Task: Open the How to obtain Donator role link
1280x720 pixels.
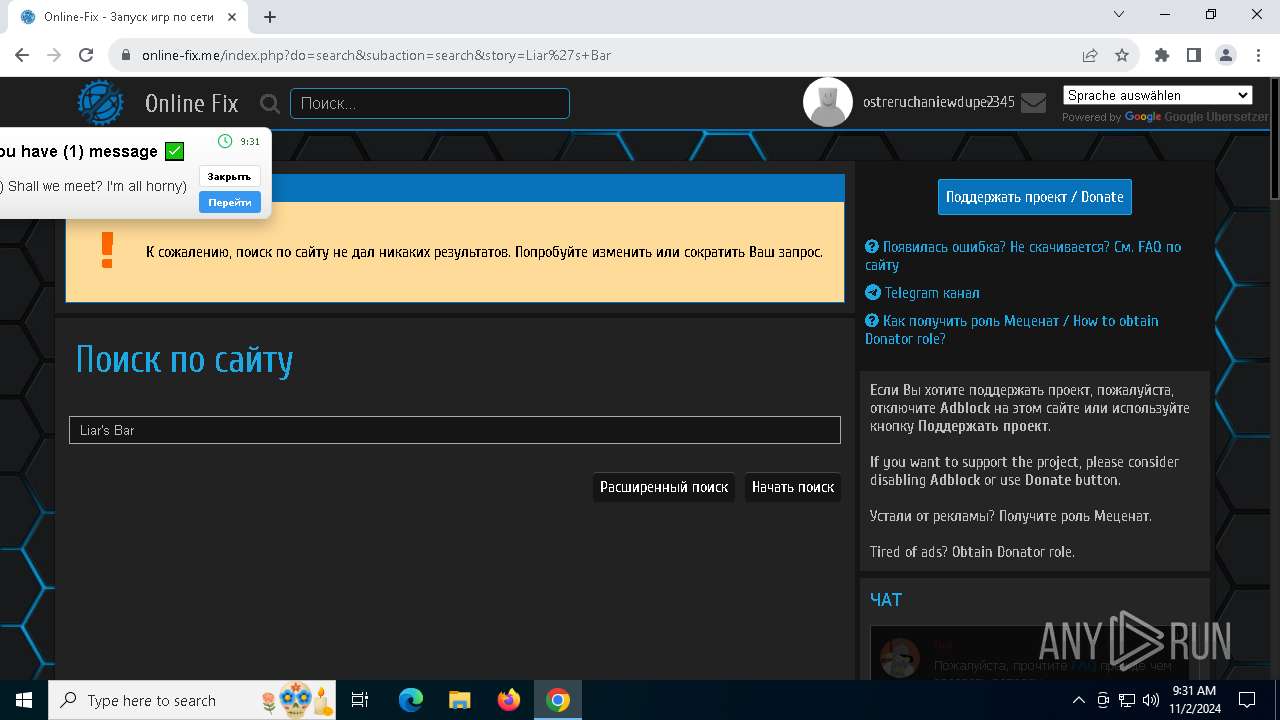Action: click(x=1012, y=329)
